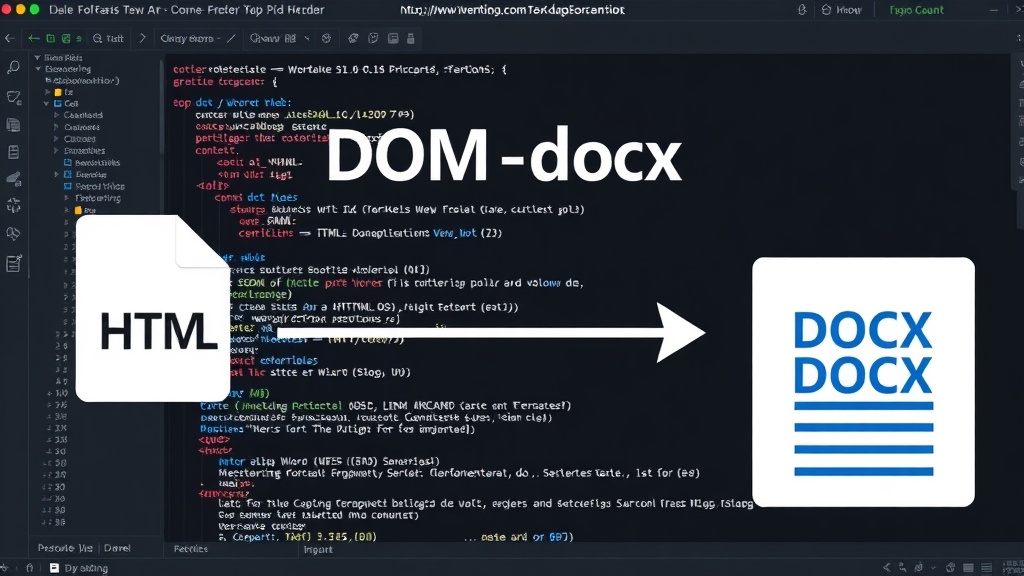Click the file tree vertical scrollbar
Viewport: 1024px width, 576px height.
(161, 108)
